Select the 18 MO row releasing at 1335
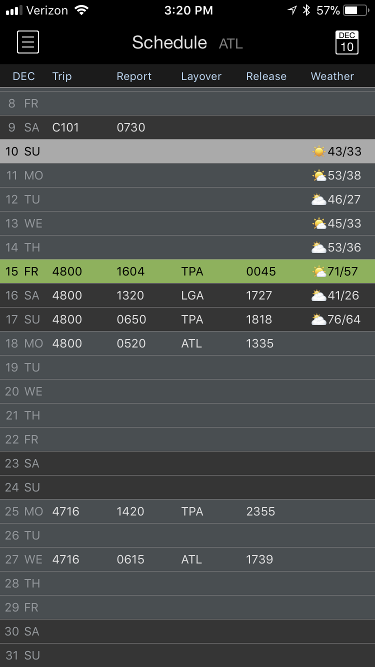Screen dimensions: 375x667 pyautogui.click(x=188, y=343)
